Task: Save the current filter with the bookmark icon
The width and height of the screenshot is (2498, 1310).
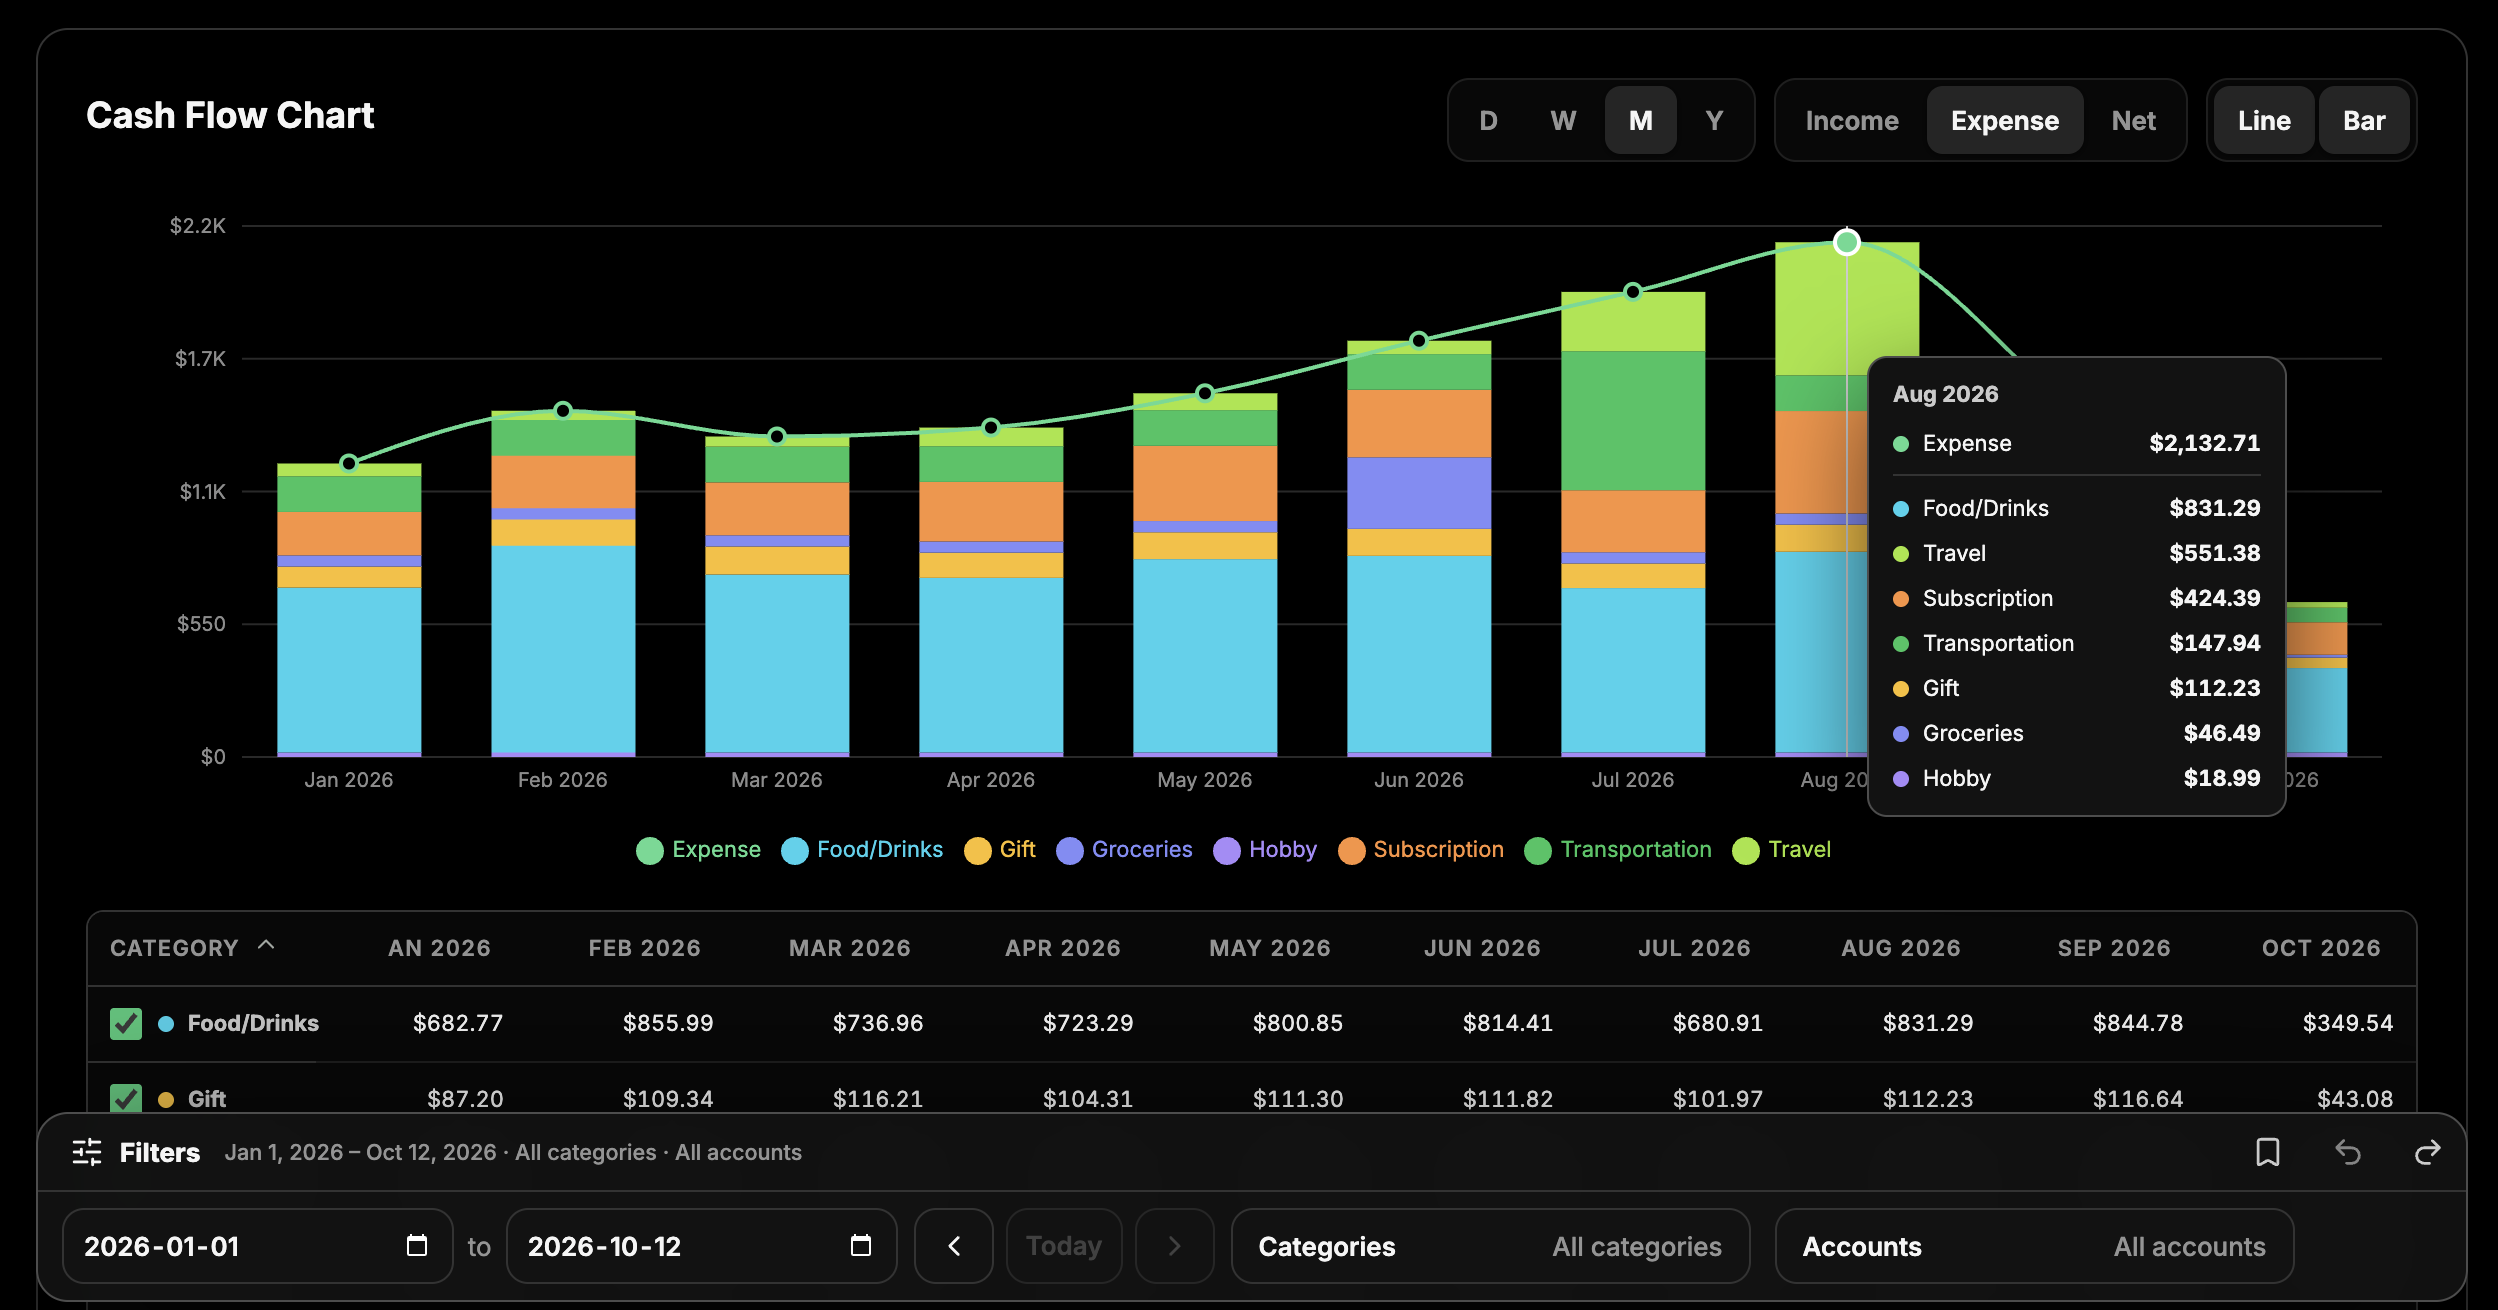Action: pyautogui.click(x=2267, y=1152)
